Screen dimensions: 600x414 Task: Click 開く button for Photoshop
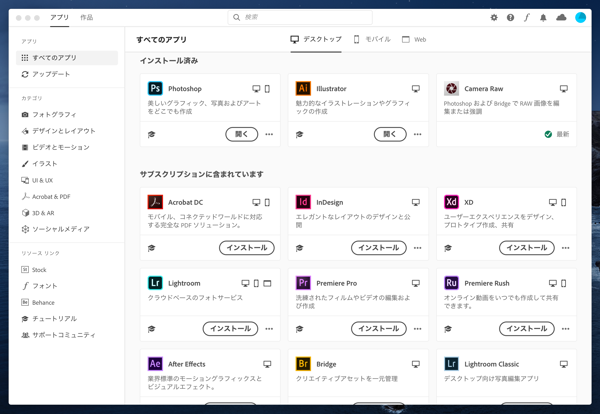241,134
